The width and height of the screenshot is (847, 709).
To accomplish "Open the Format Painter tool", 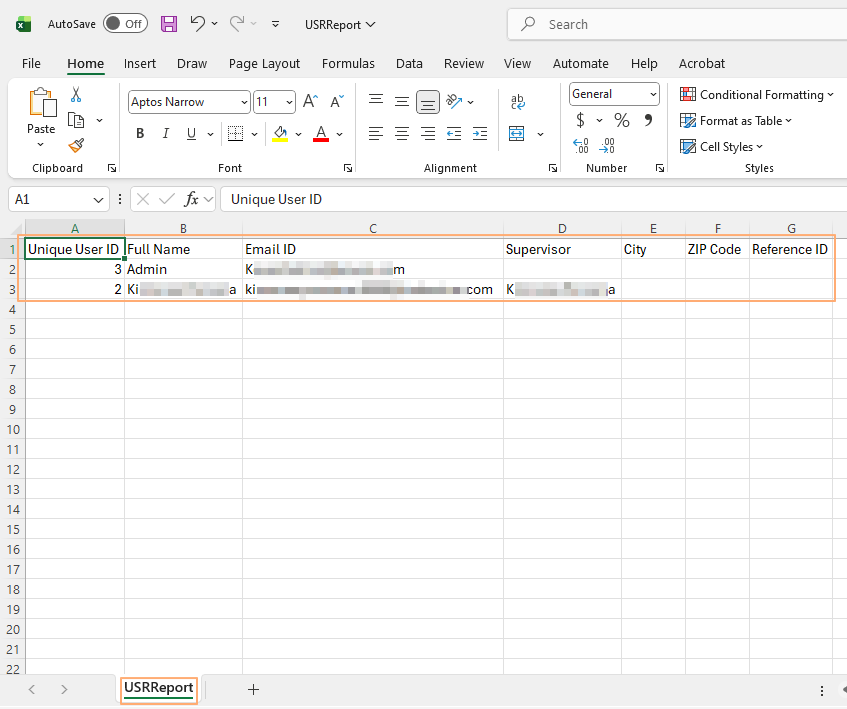I will coord(75,145).
